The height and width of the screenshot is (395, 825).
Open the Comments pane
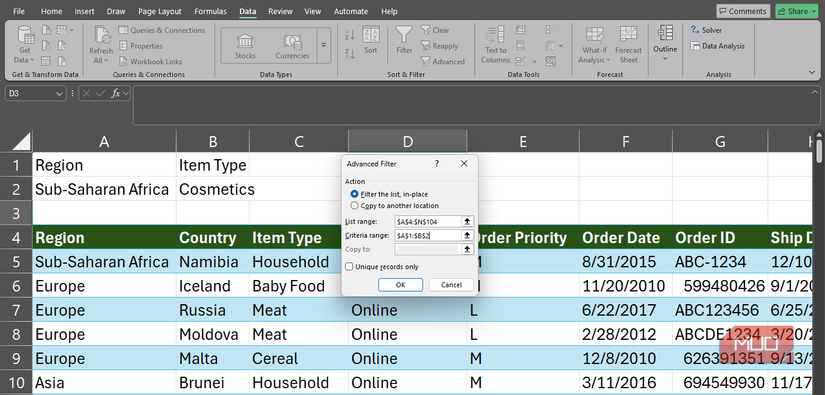(743, 11)
